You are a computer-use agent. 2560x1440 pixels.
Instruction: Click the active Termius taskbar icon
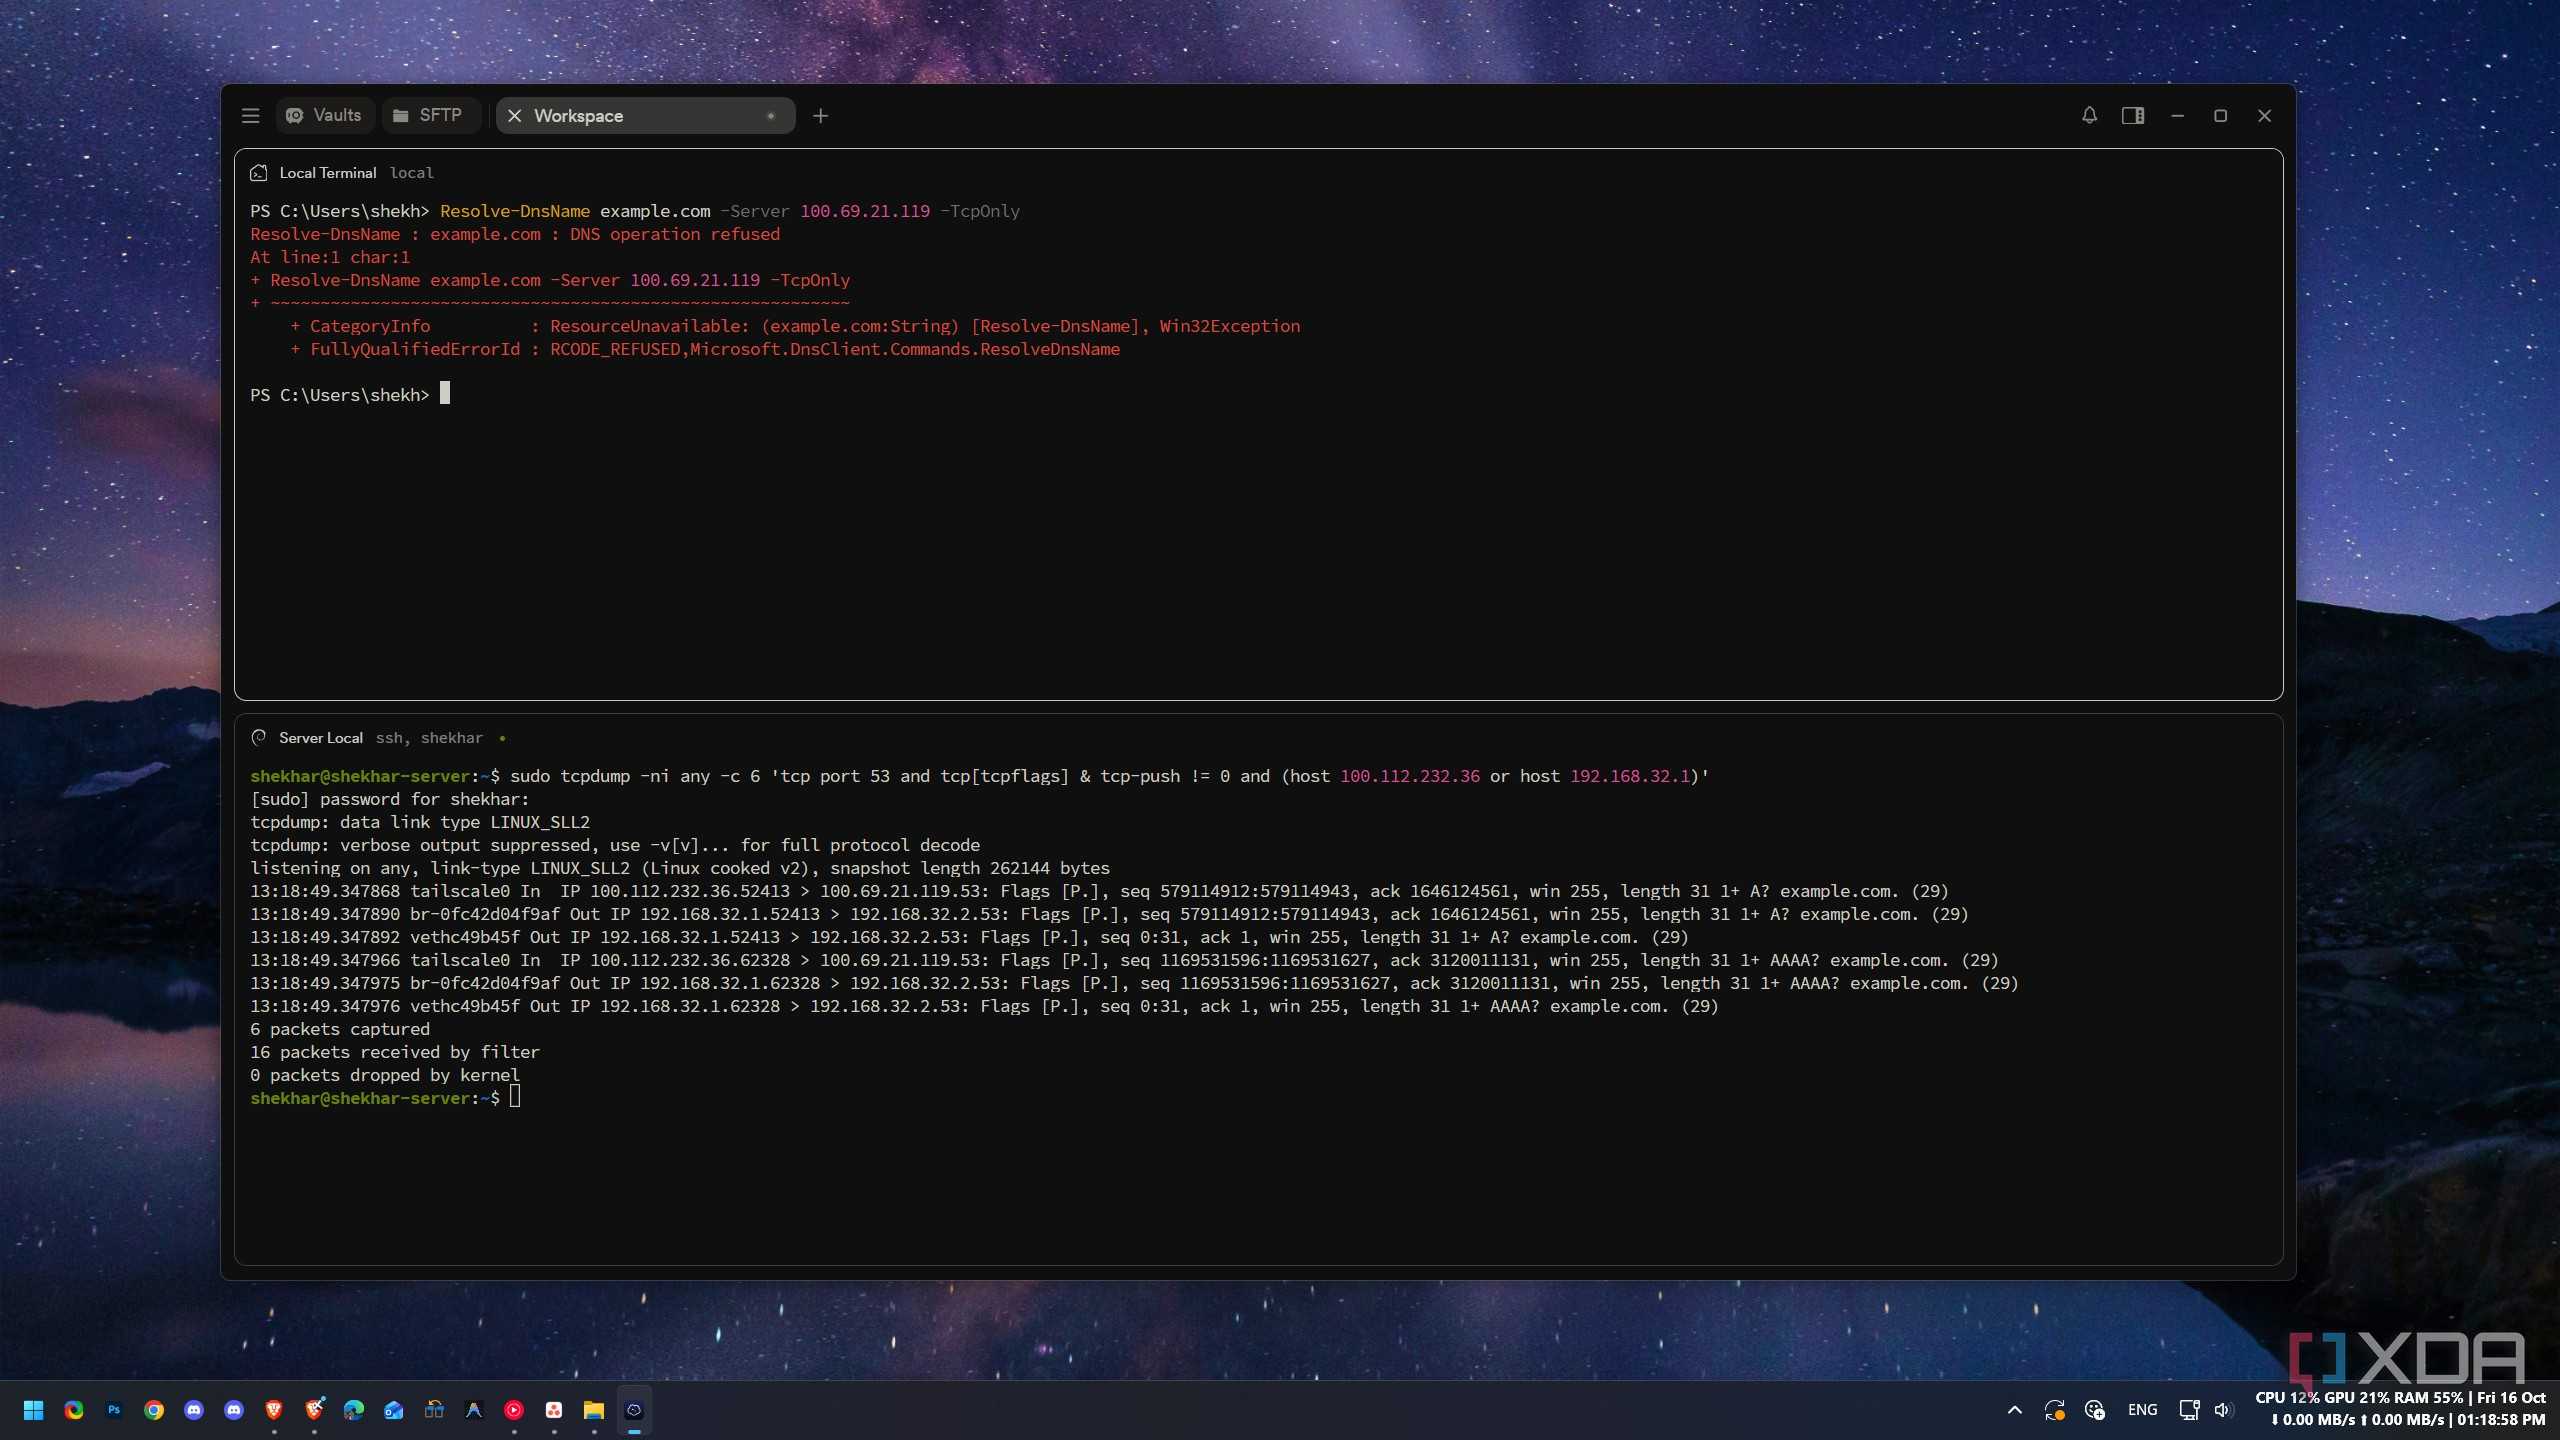(x=634, y=1410)
